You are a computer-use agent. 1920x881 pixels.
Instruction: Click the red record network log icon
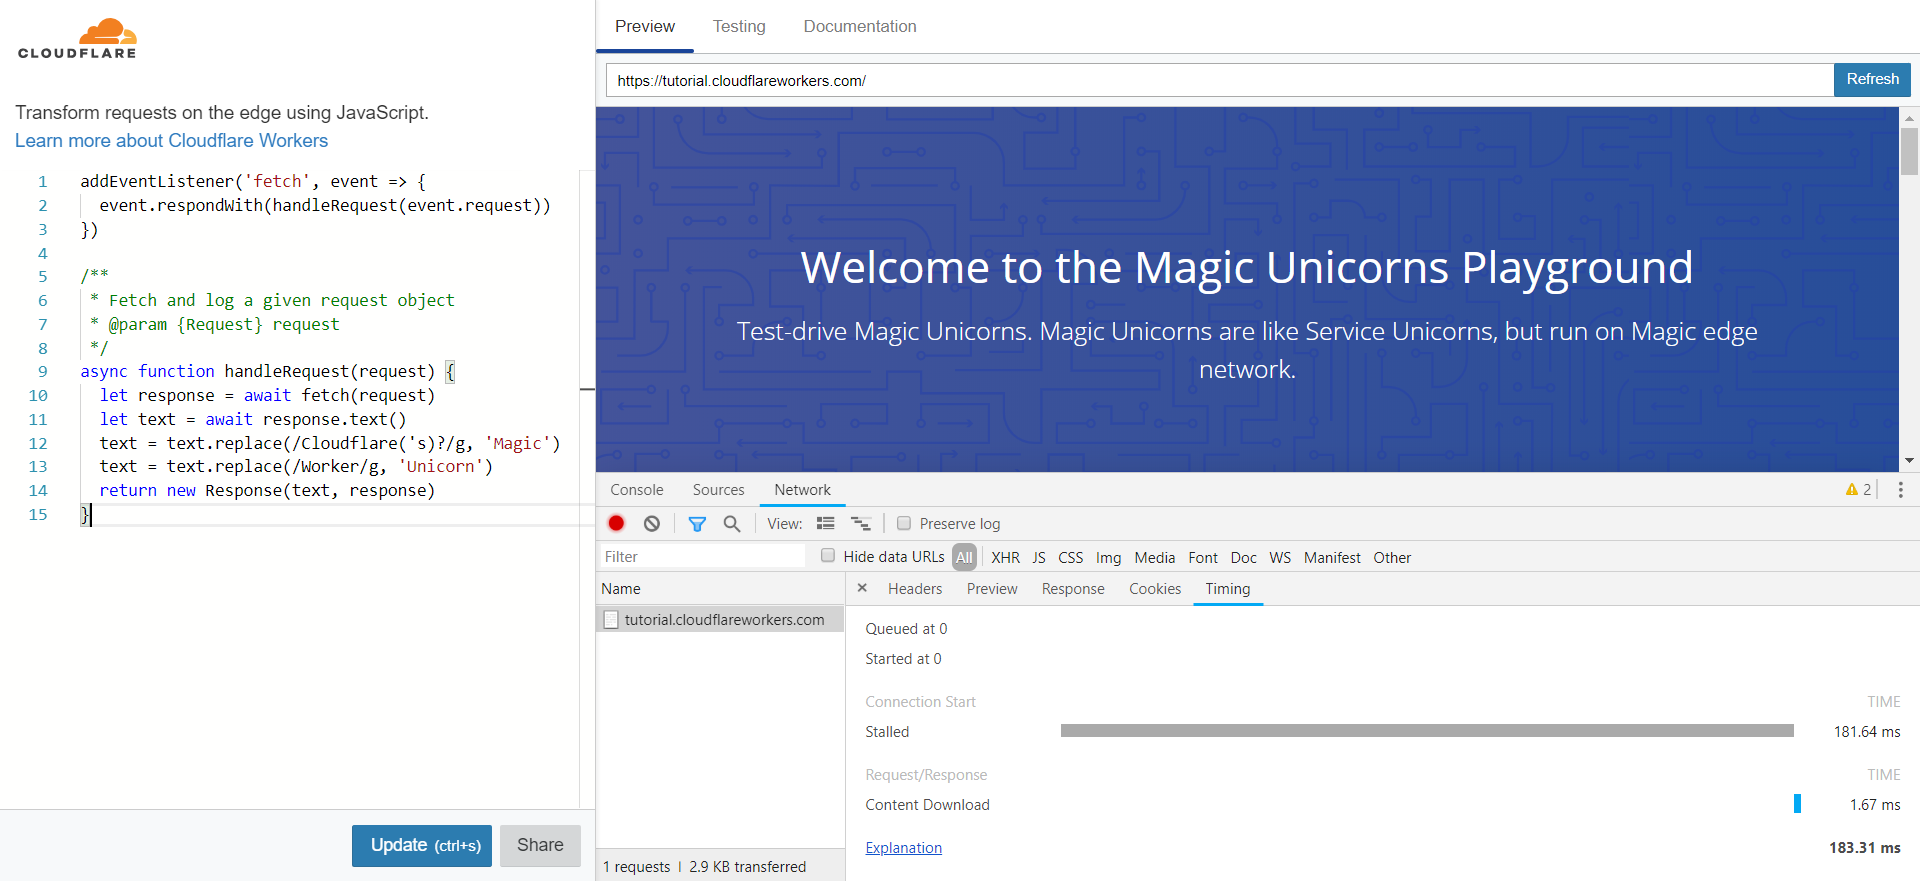[x=616, y=523]
